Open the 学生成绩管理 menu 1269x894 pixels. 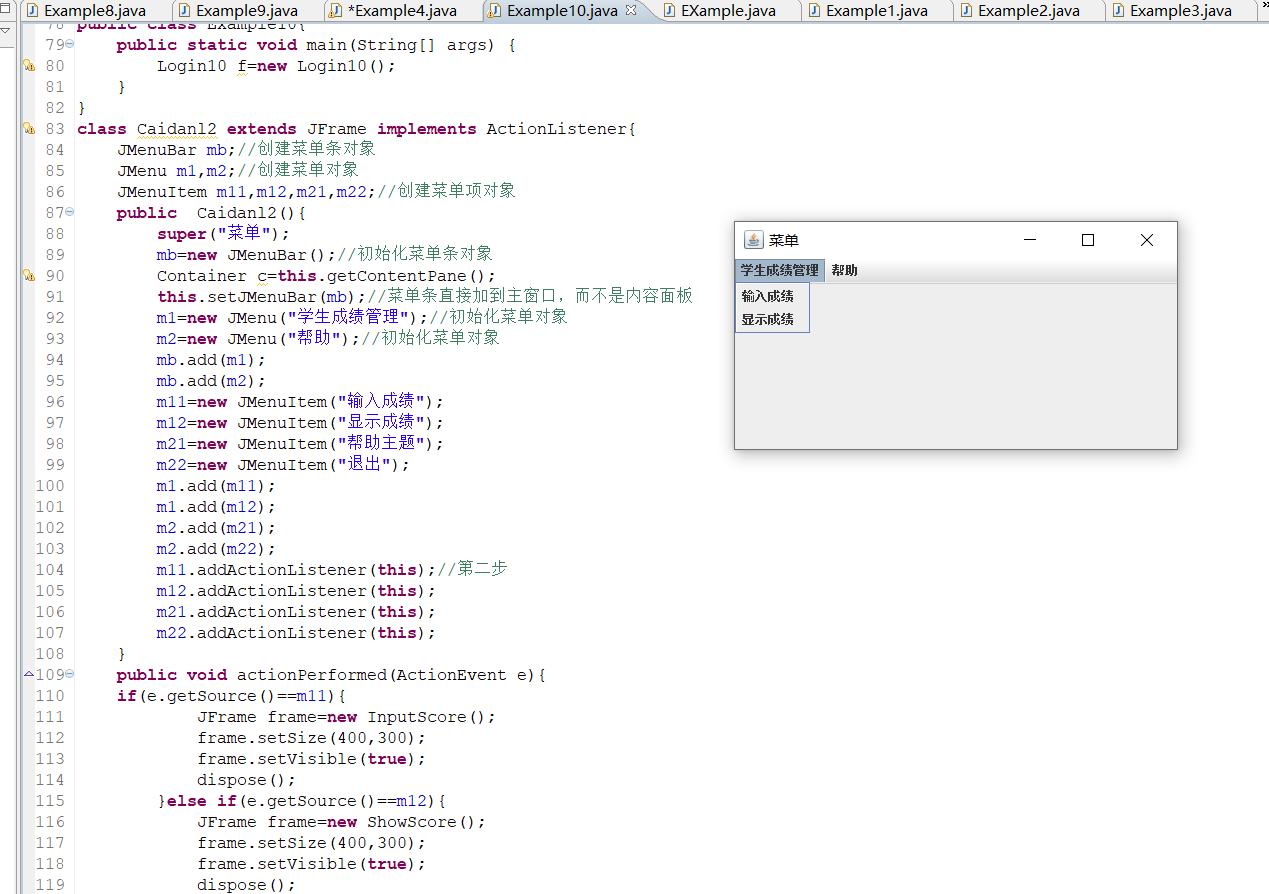click(779, 271)
